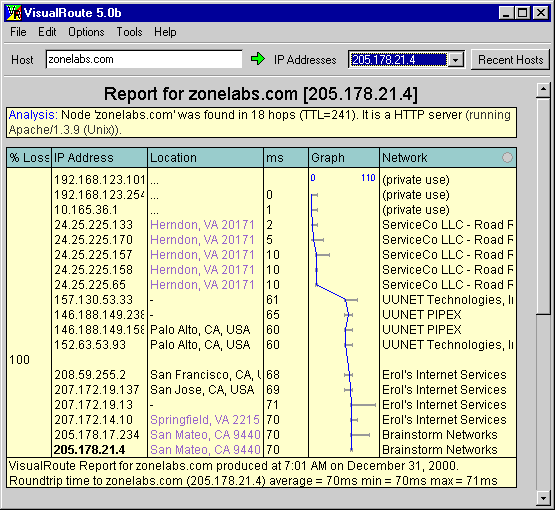Click the ms column header

pos(286,157)
